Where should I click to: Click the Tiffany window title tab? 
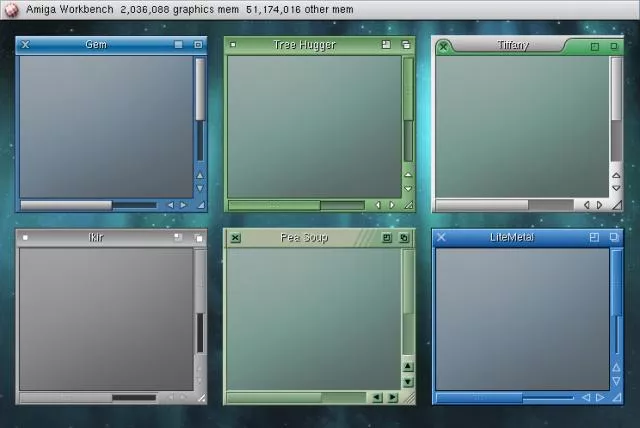(x=511, y=46)
